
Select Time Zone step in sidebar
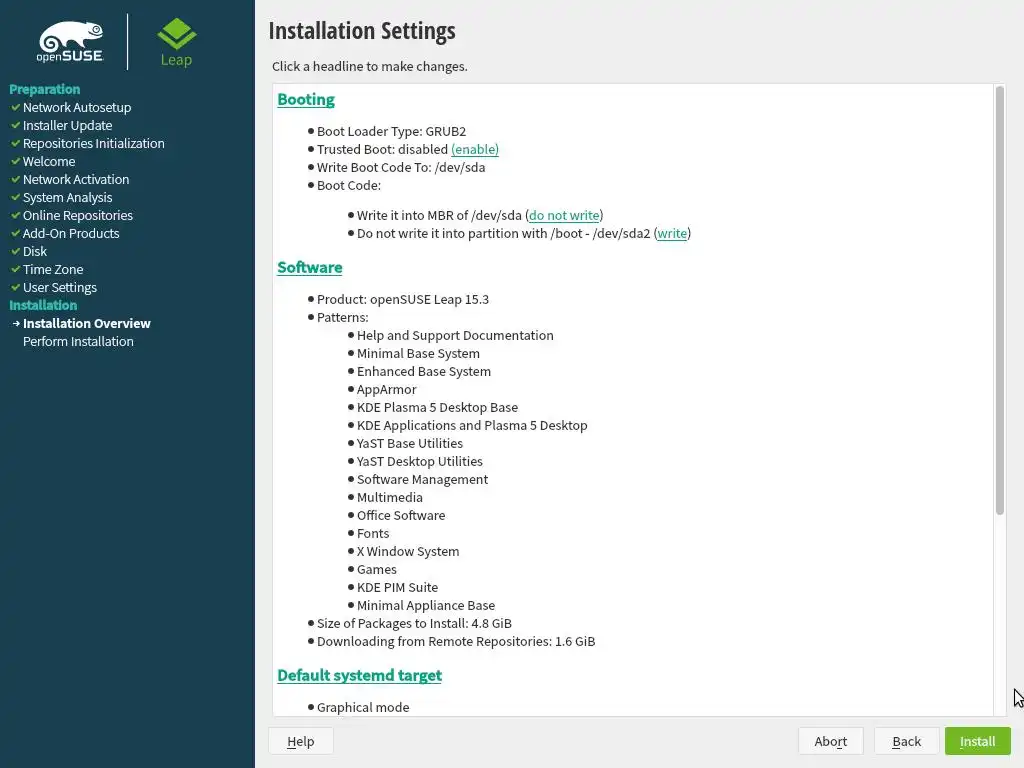click(x=53, y=270)
